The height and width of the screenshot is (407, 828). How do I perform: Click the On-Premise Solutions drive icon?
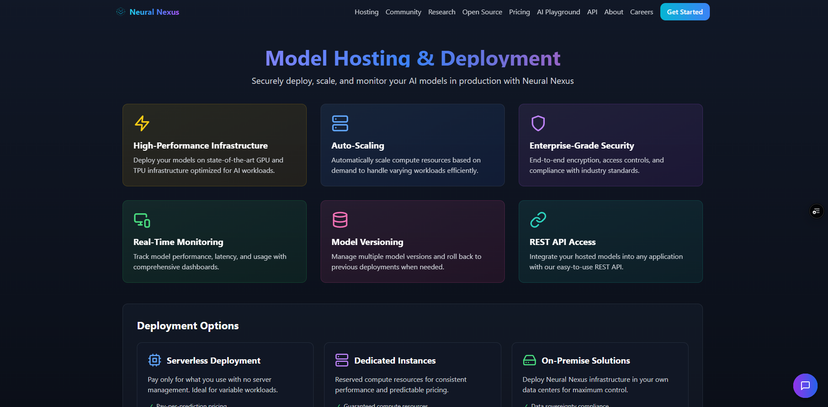[x=530, y=360]
